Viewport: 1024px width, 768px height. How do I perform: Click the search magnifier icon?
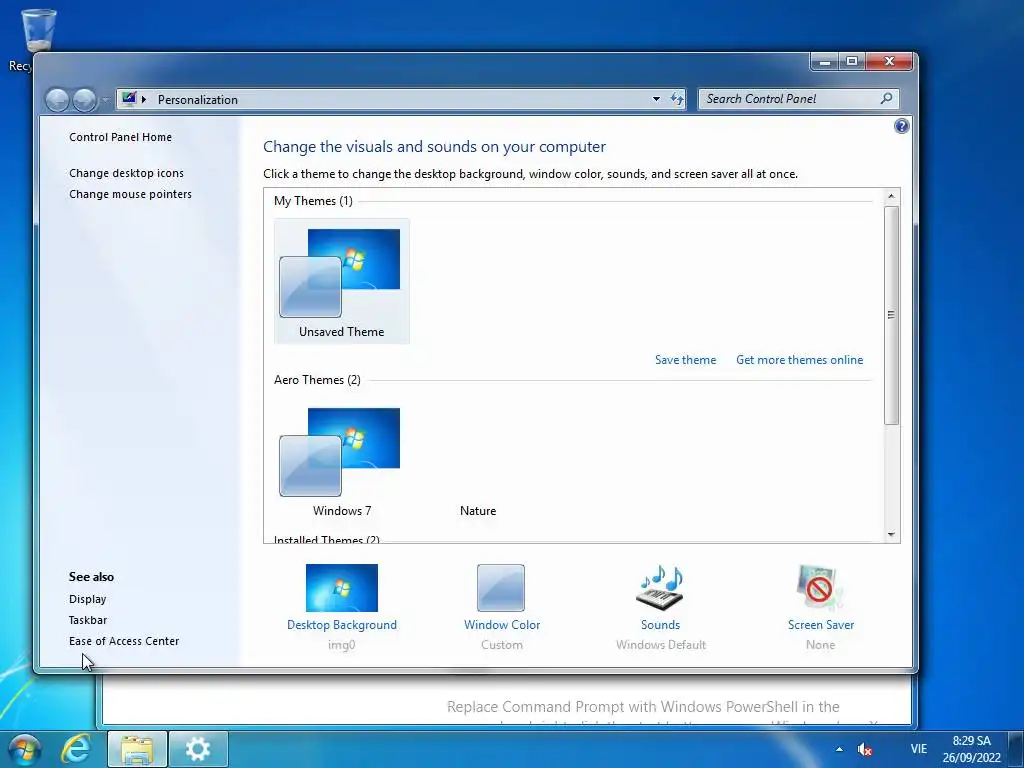pos(886,99)
